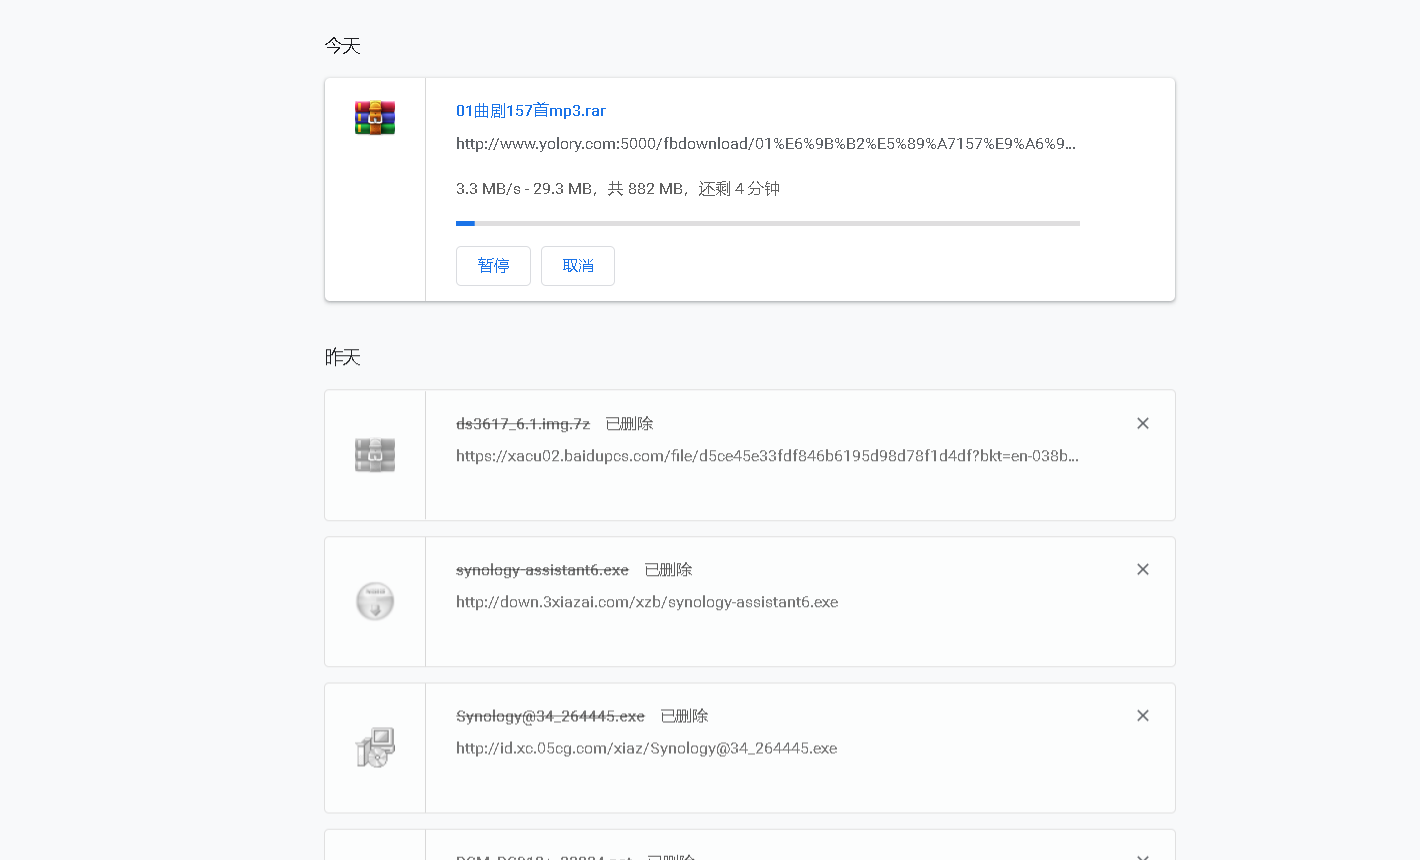
Task: Open the down.3xiazai.com source URL
Action: tap(647, 602)
